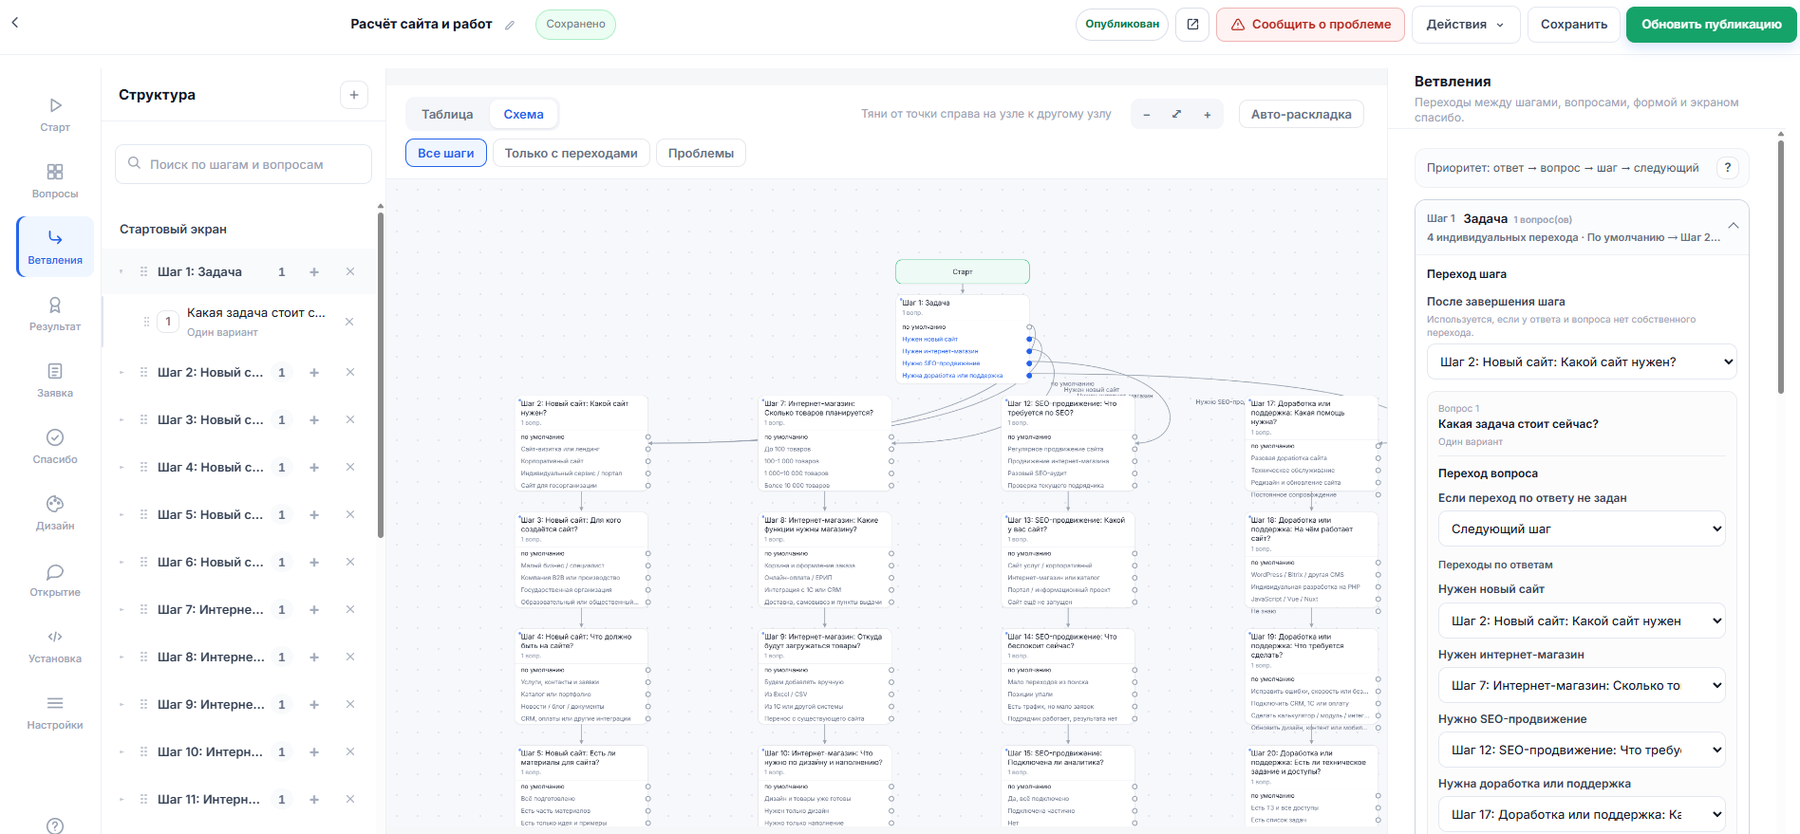Go back using the top-left arrow

[x=15, y=23]
